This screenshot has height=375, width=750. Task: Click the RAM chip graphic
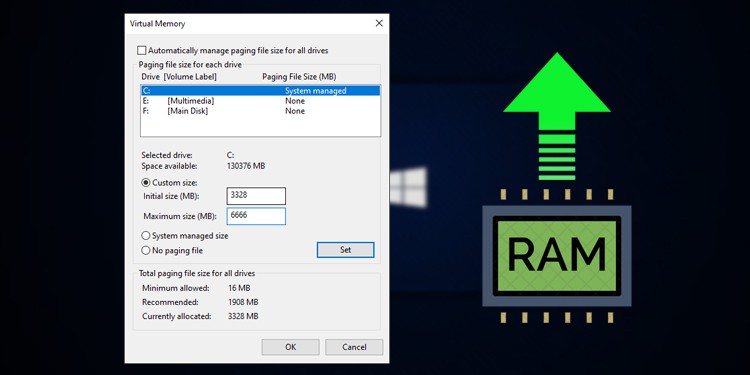[557, 256]
